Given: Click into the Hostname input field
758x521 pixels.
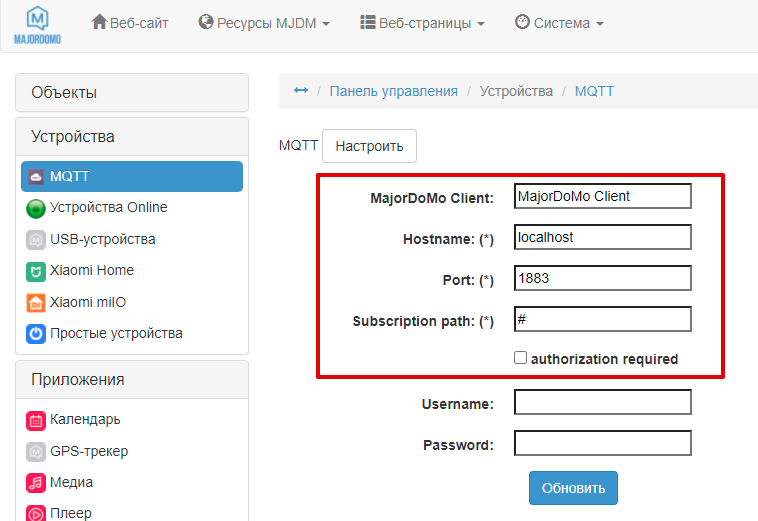Looking at the screenshot, I should pyautogui.click(x=602, y=237).
